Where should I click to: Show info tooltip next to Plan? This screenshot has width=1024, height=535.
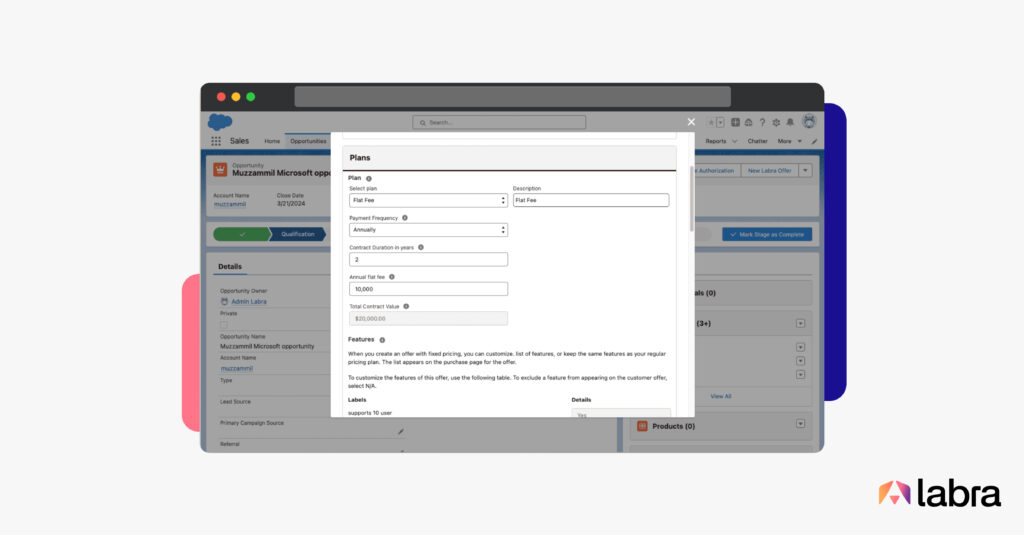368,178
